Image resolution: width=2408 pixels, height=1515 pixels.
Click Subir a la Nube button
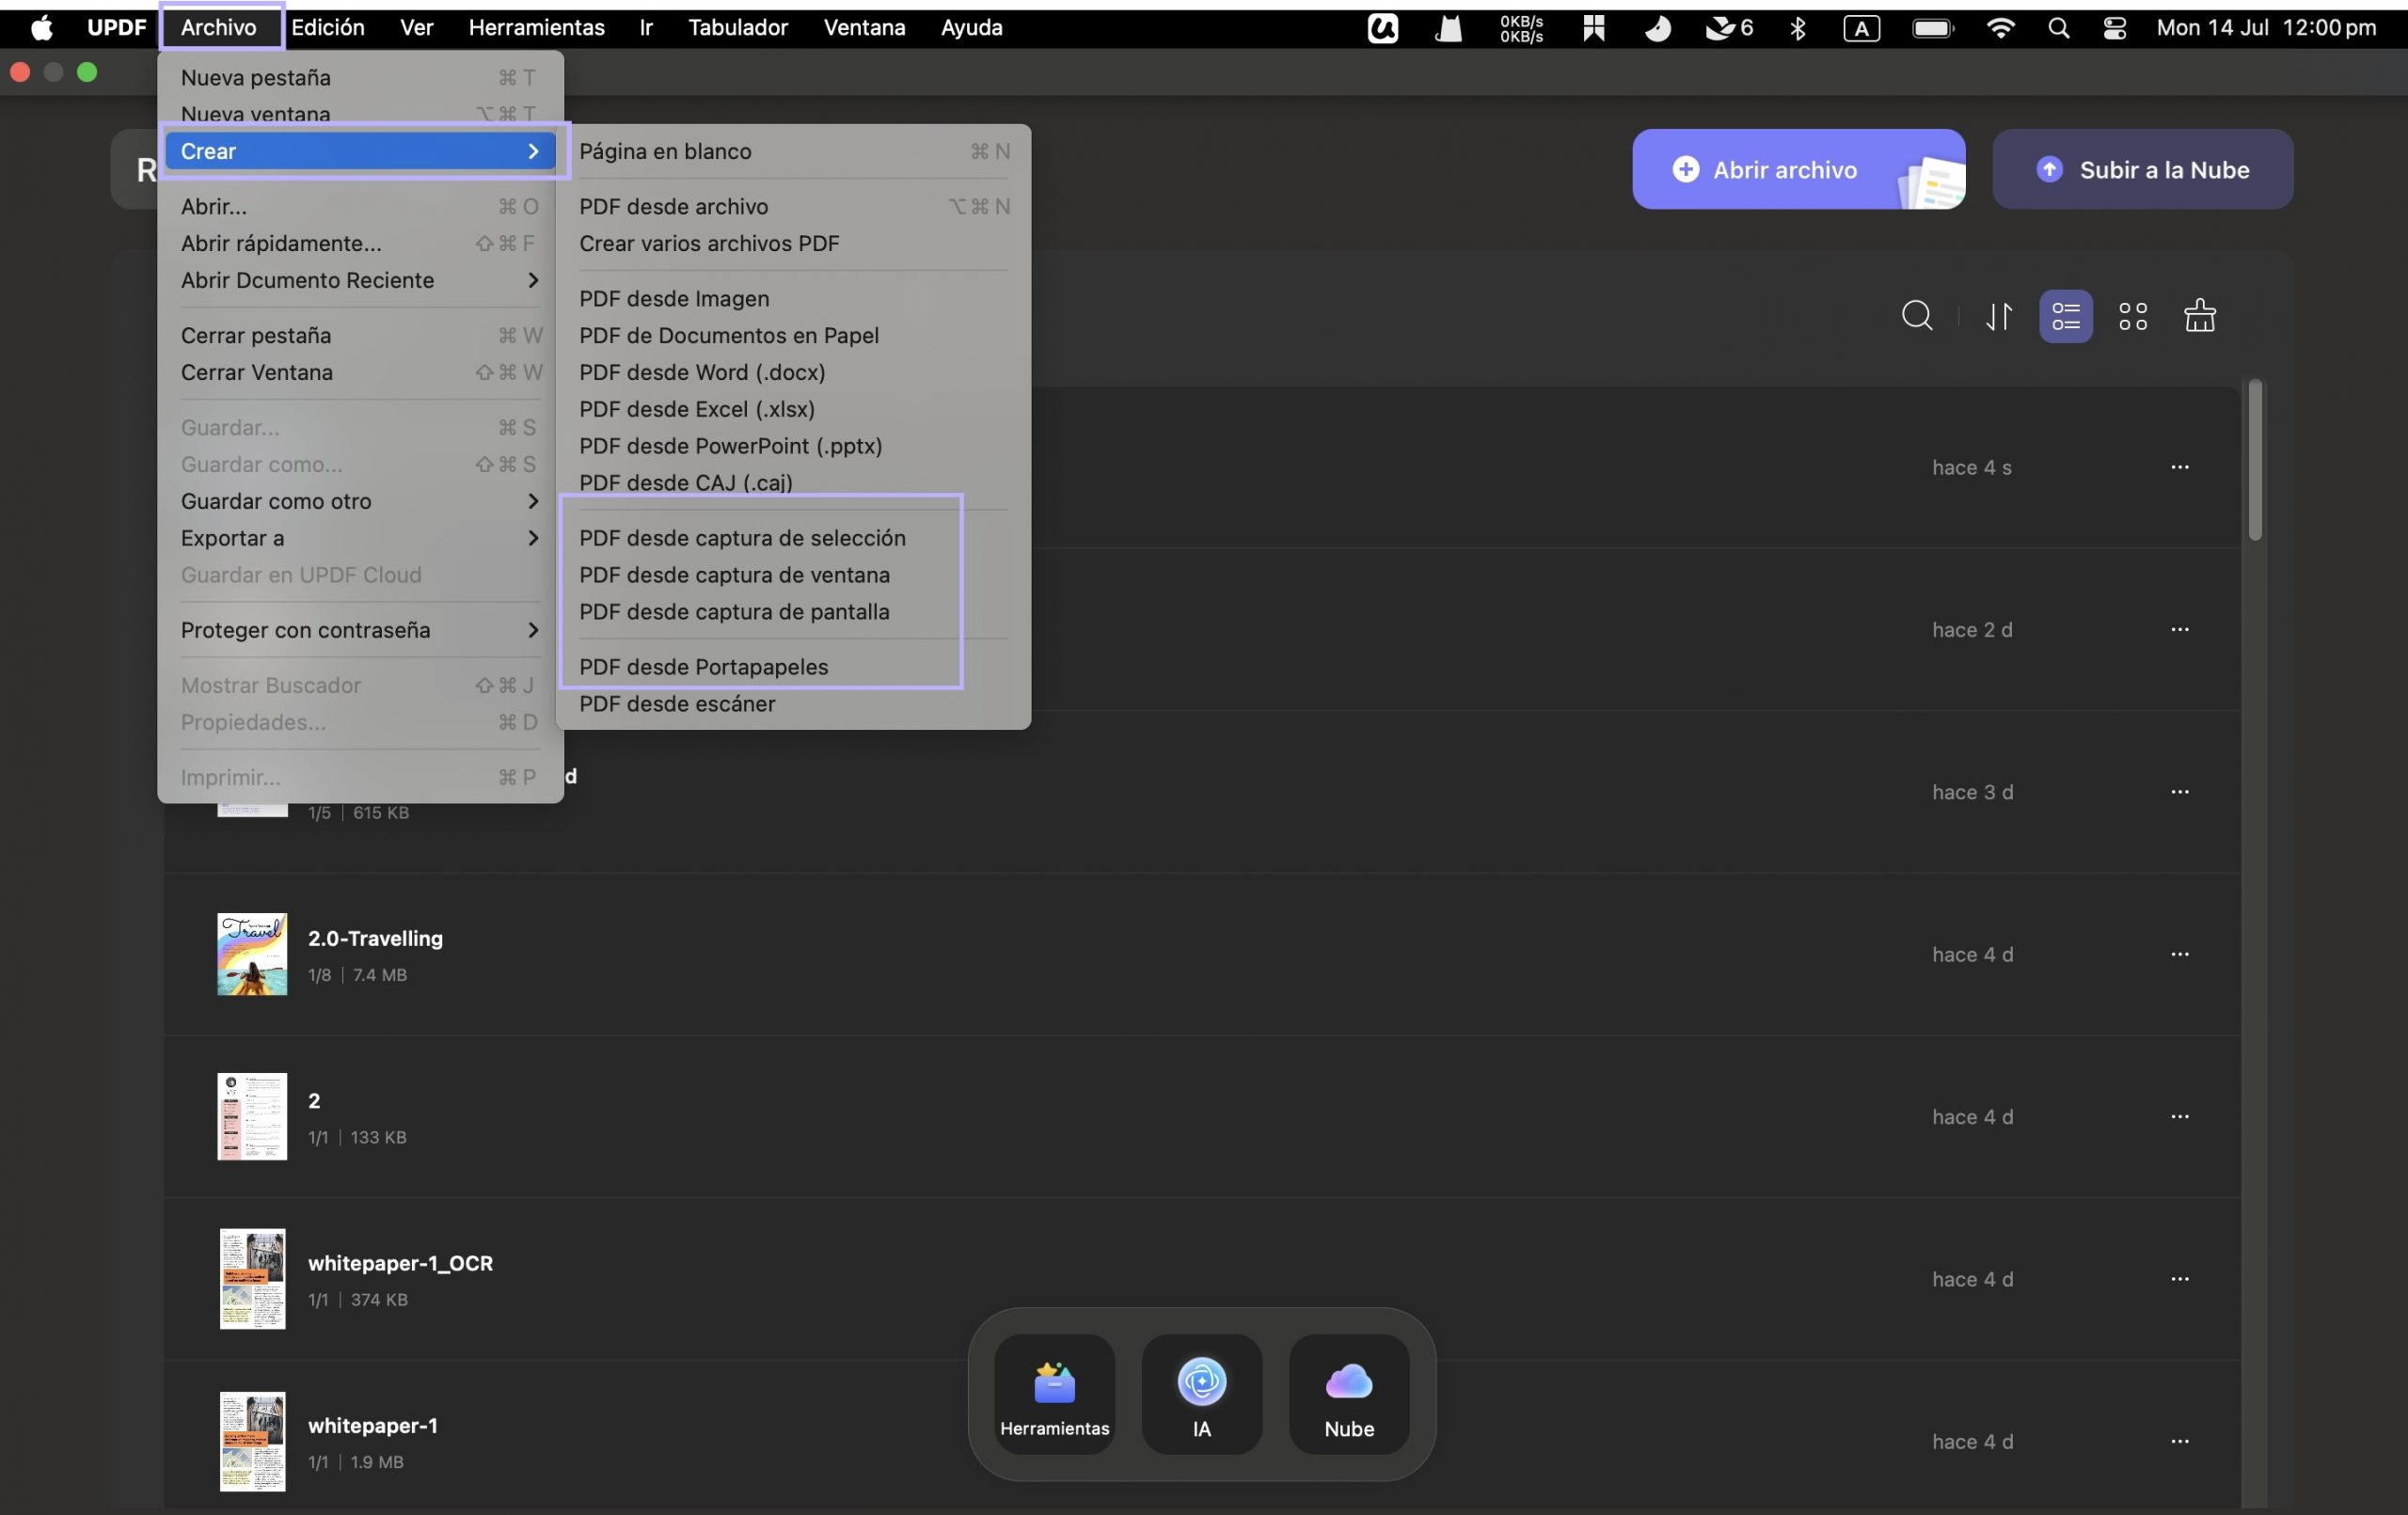[x=2142, y=169]
